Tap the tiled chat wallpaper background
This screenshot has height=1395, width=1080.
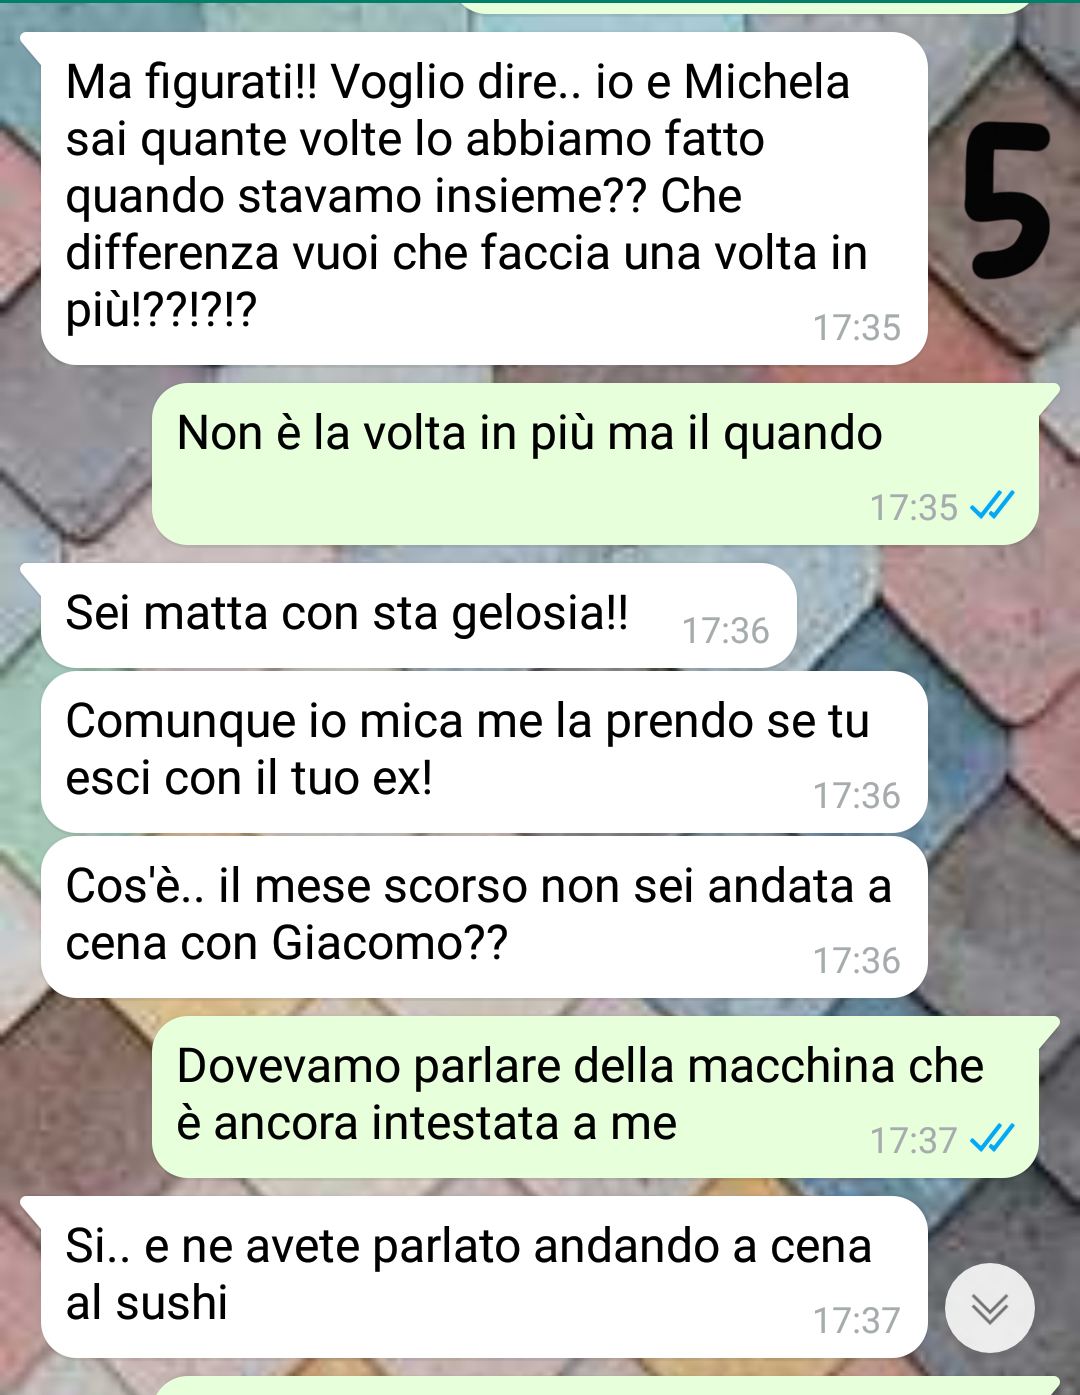tap(80, 470)
